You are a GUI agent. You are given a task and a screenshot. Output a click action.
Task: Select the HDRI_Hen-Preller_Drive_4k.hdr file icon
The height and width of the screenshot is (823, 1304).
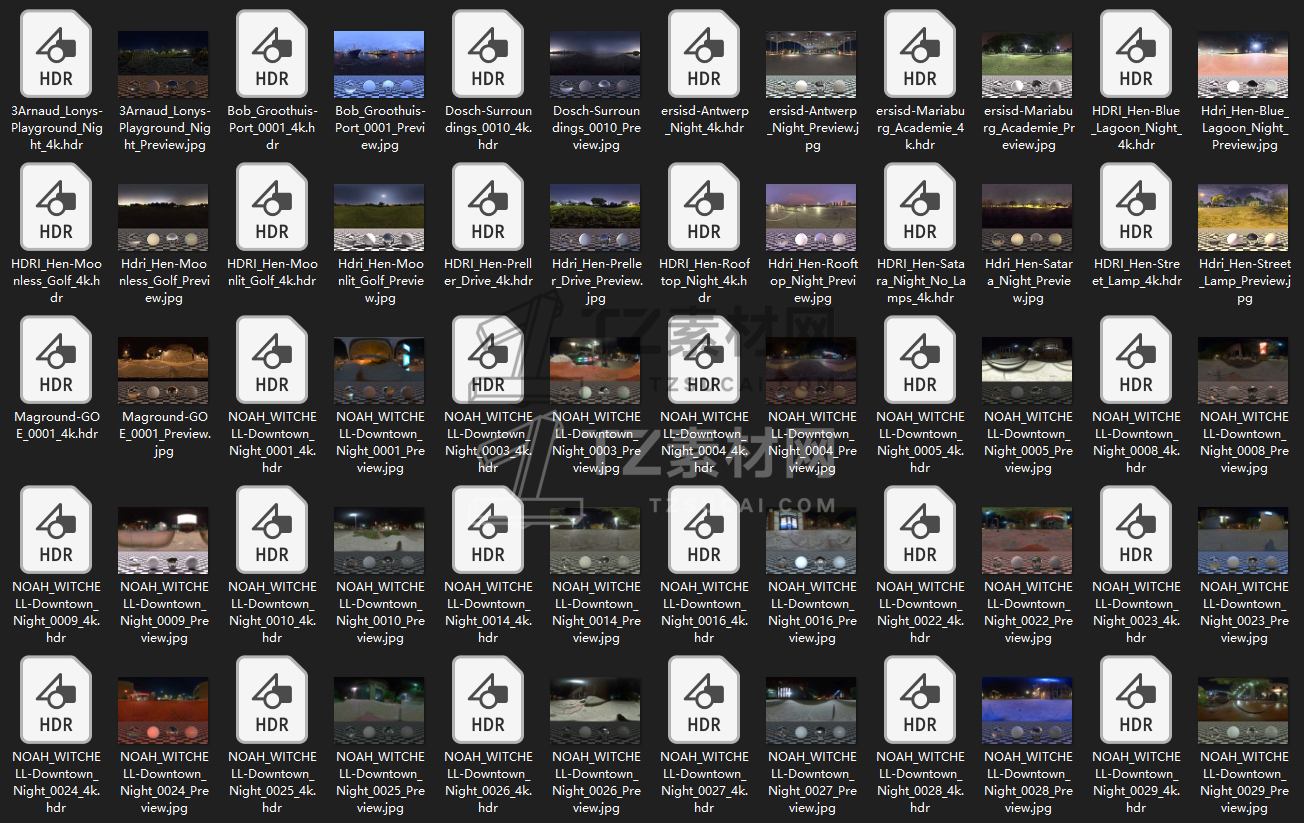coord(488,207)
